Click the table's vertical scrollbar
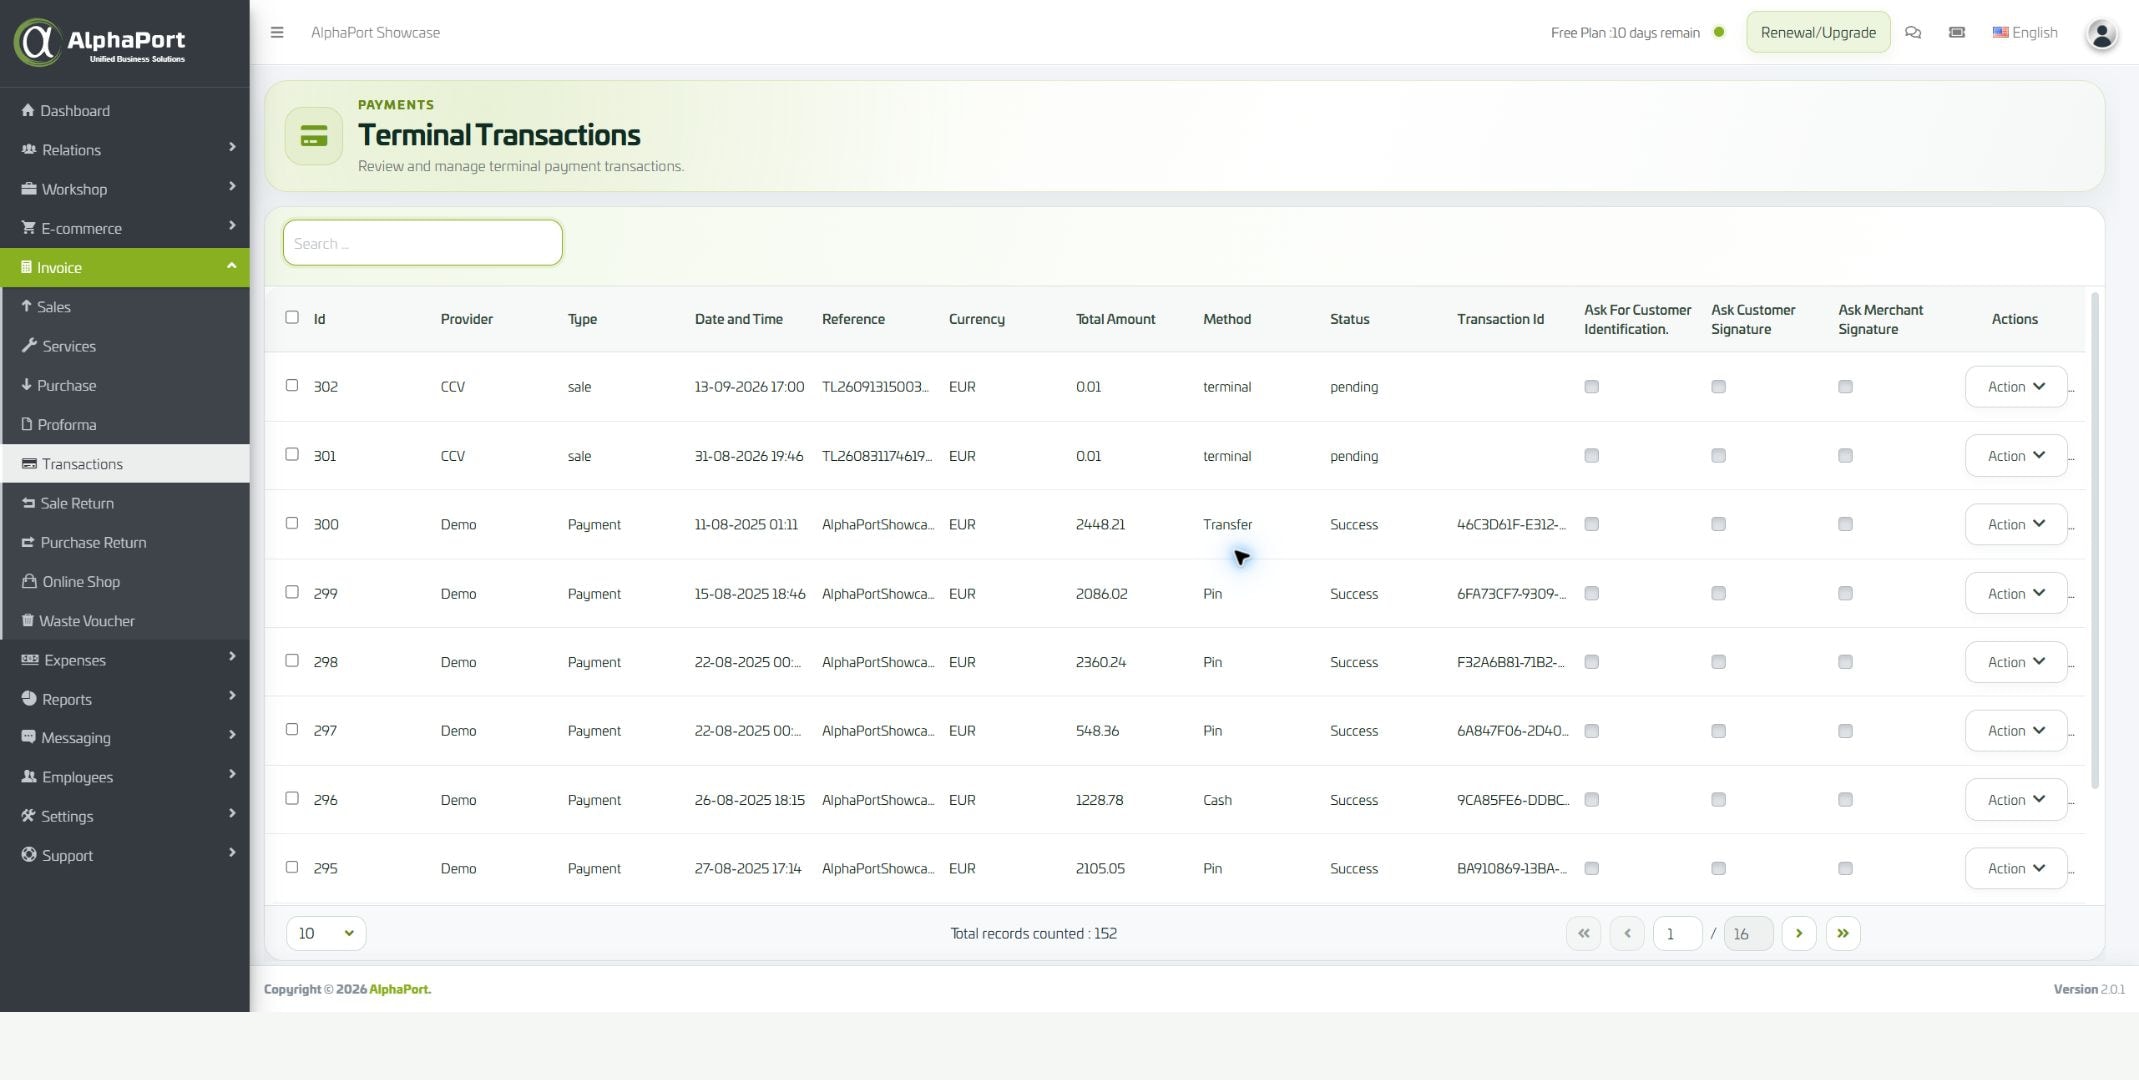This screenshot has width=2139, height=1080. point(2094,540)
